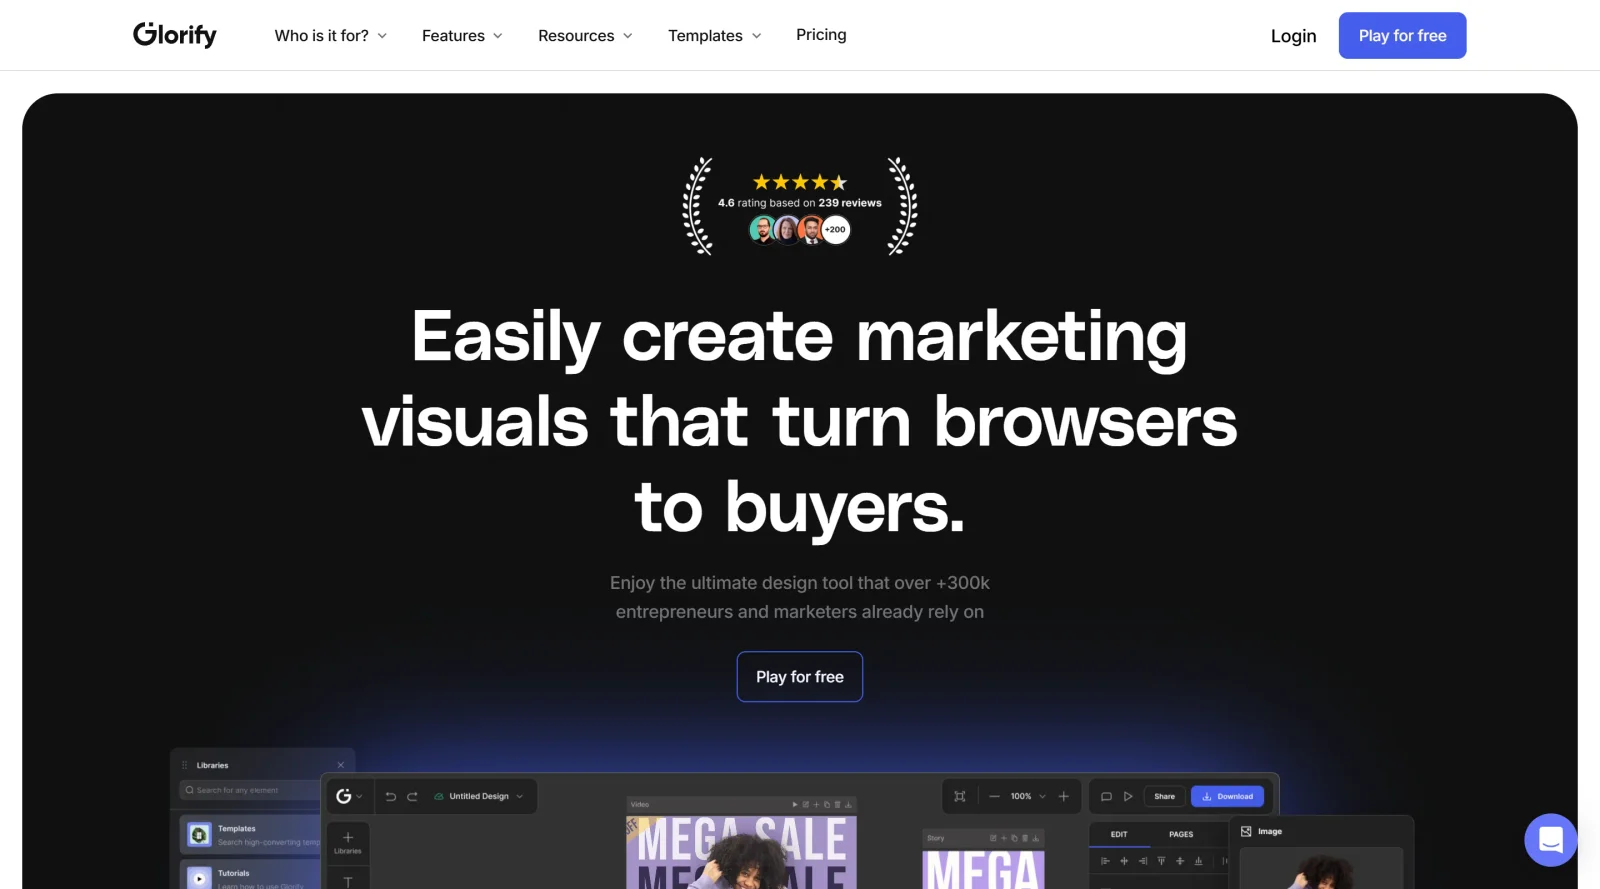Viewport: 1600px width, 889px height.
Task: Open the Glorify G menu dropdown in the editor
Action: (x=349, y=796)
